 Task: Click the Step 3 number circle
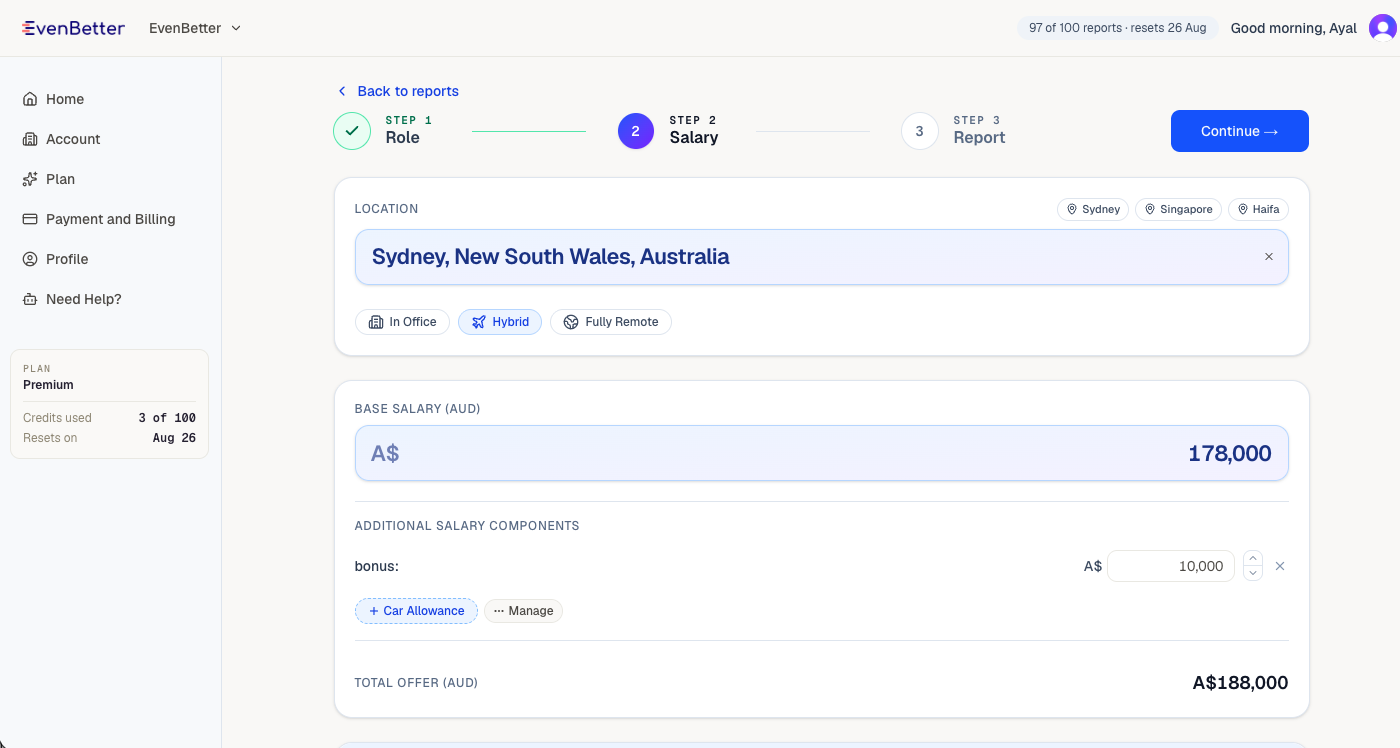click(x=919, y=131)
